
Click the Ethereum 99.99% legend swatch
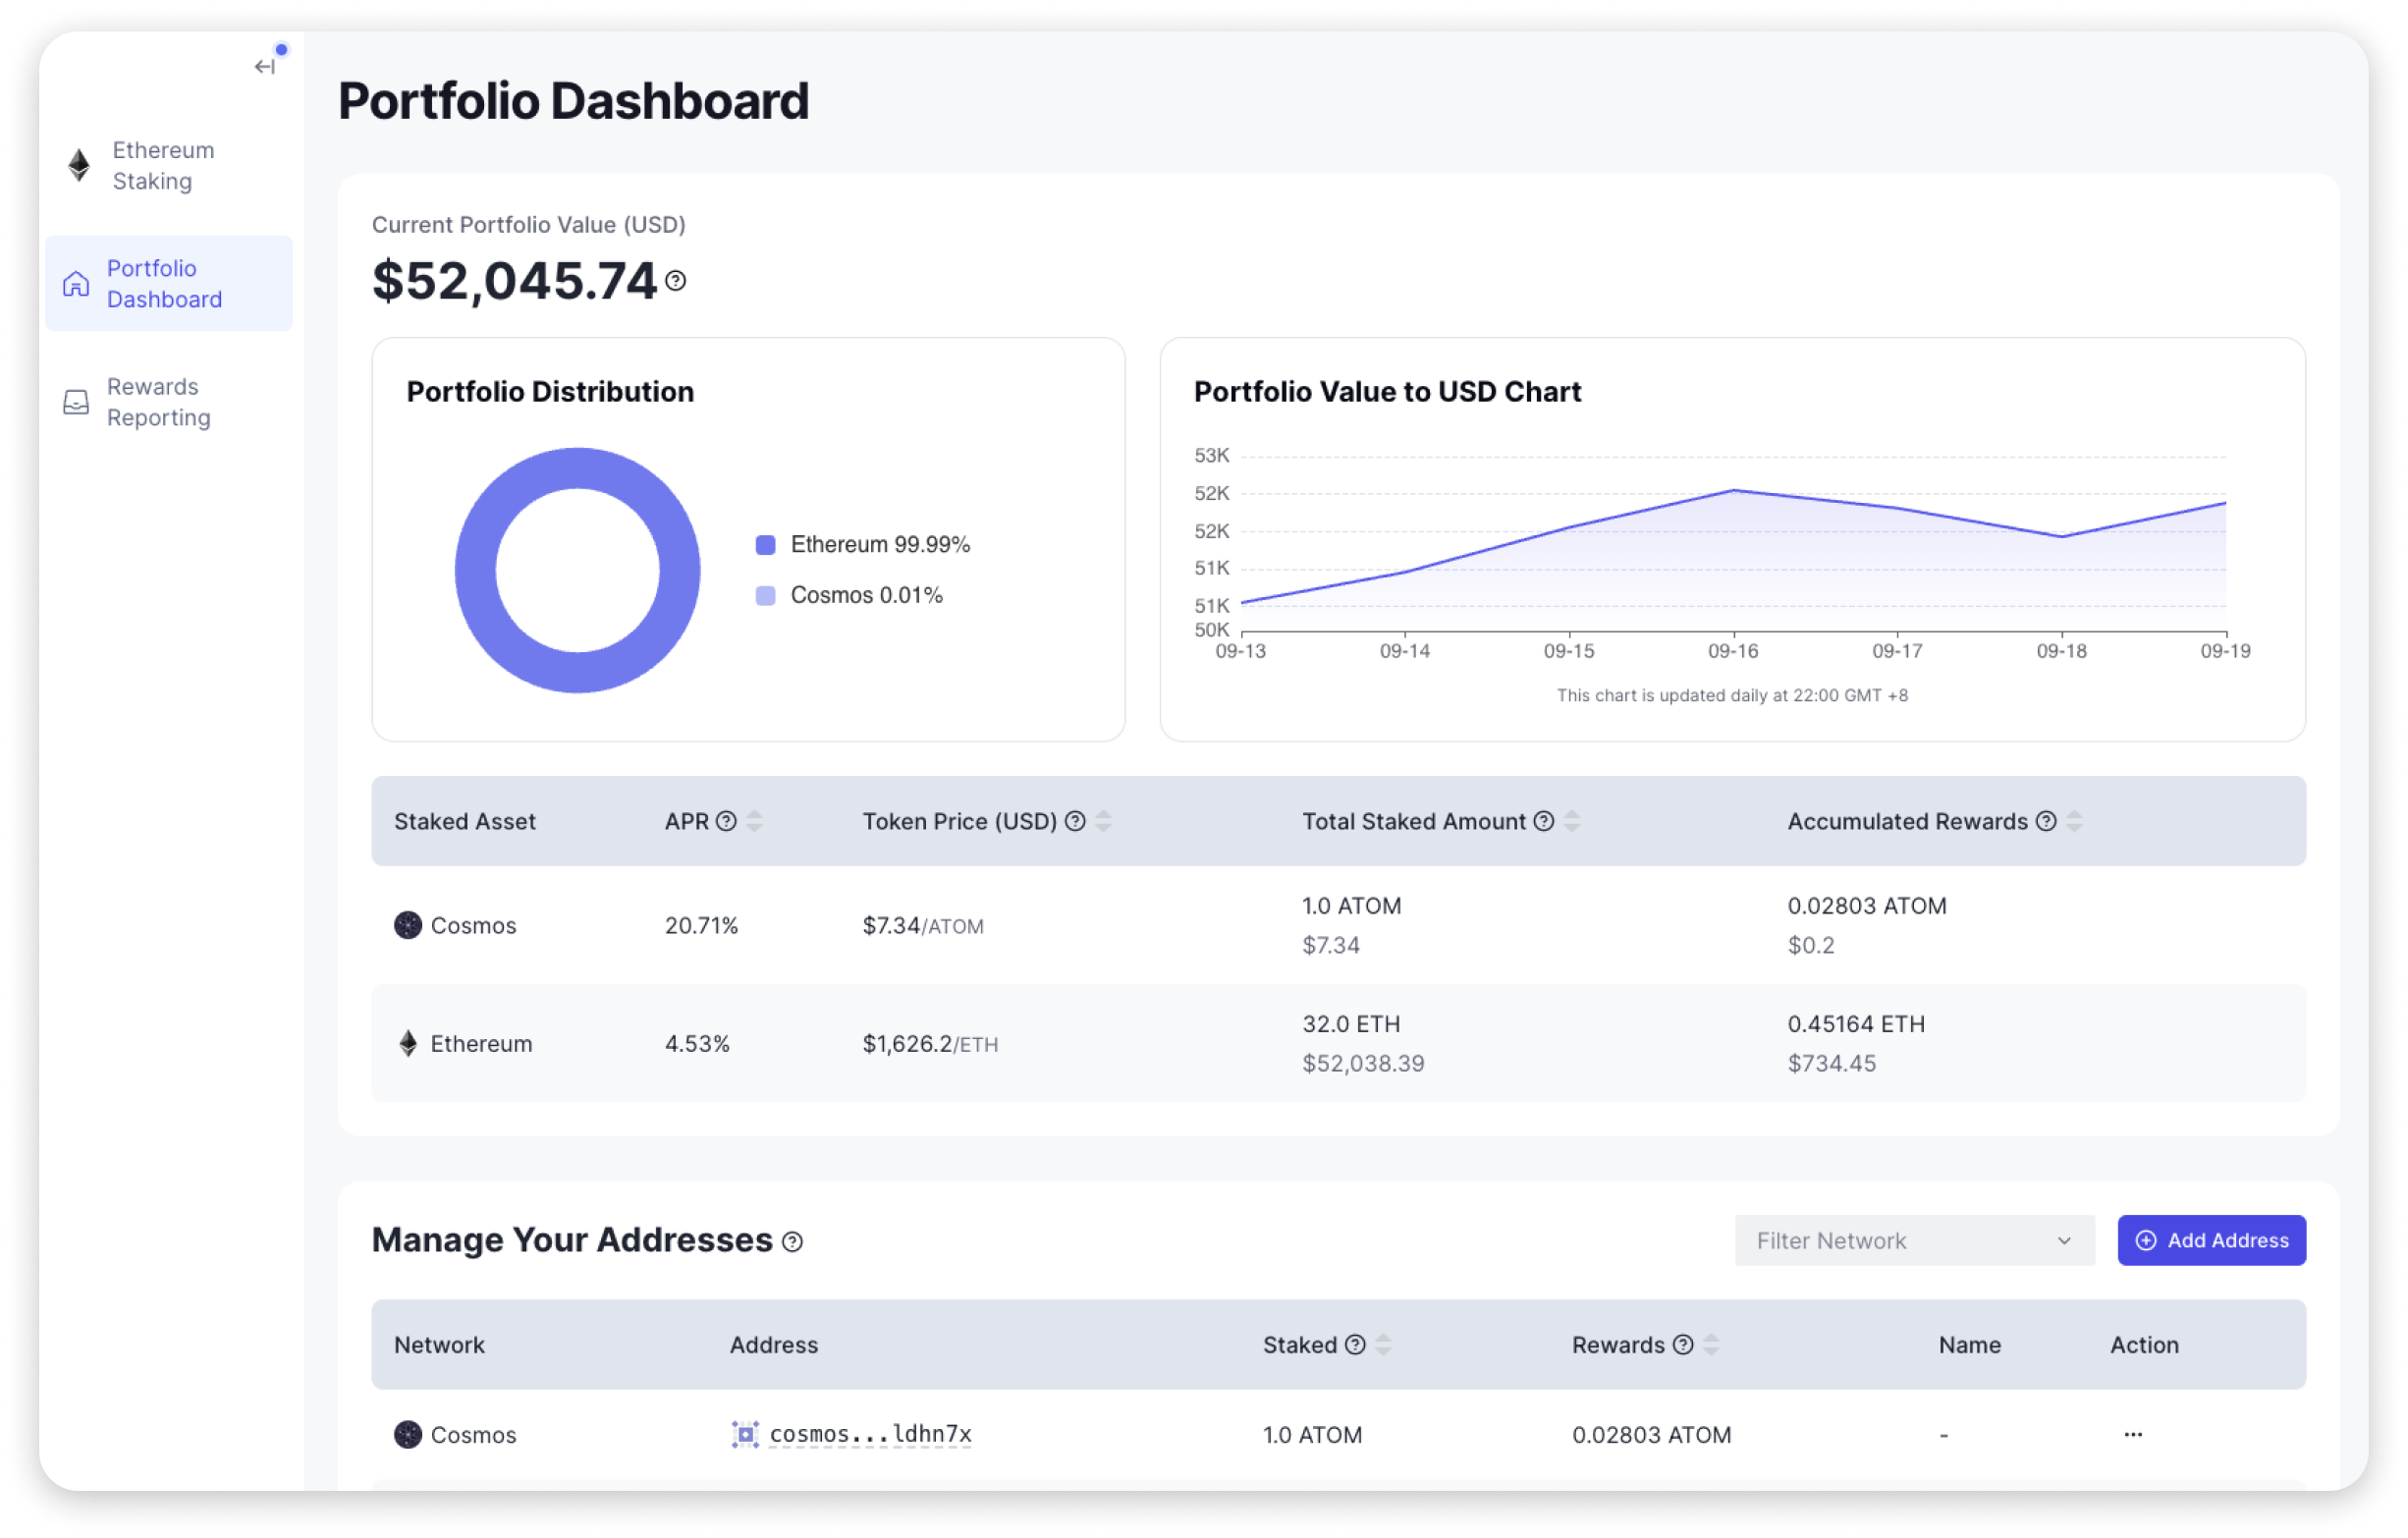(766, 545)
